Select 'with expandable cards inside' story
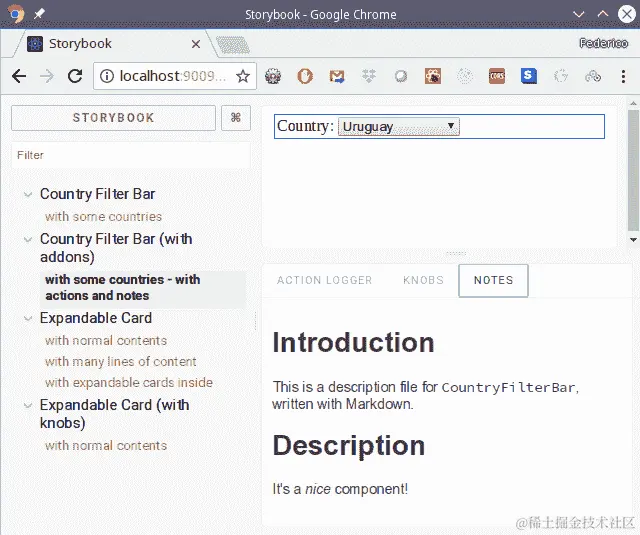Screen dimensions: 640x535 coord(129,383)
